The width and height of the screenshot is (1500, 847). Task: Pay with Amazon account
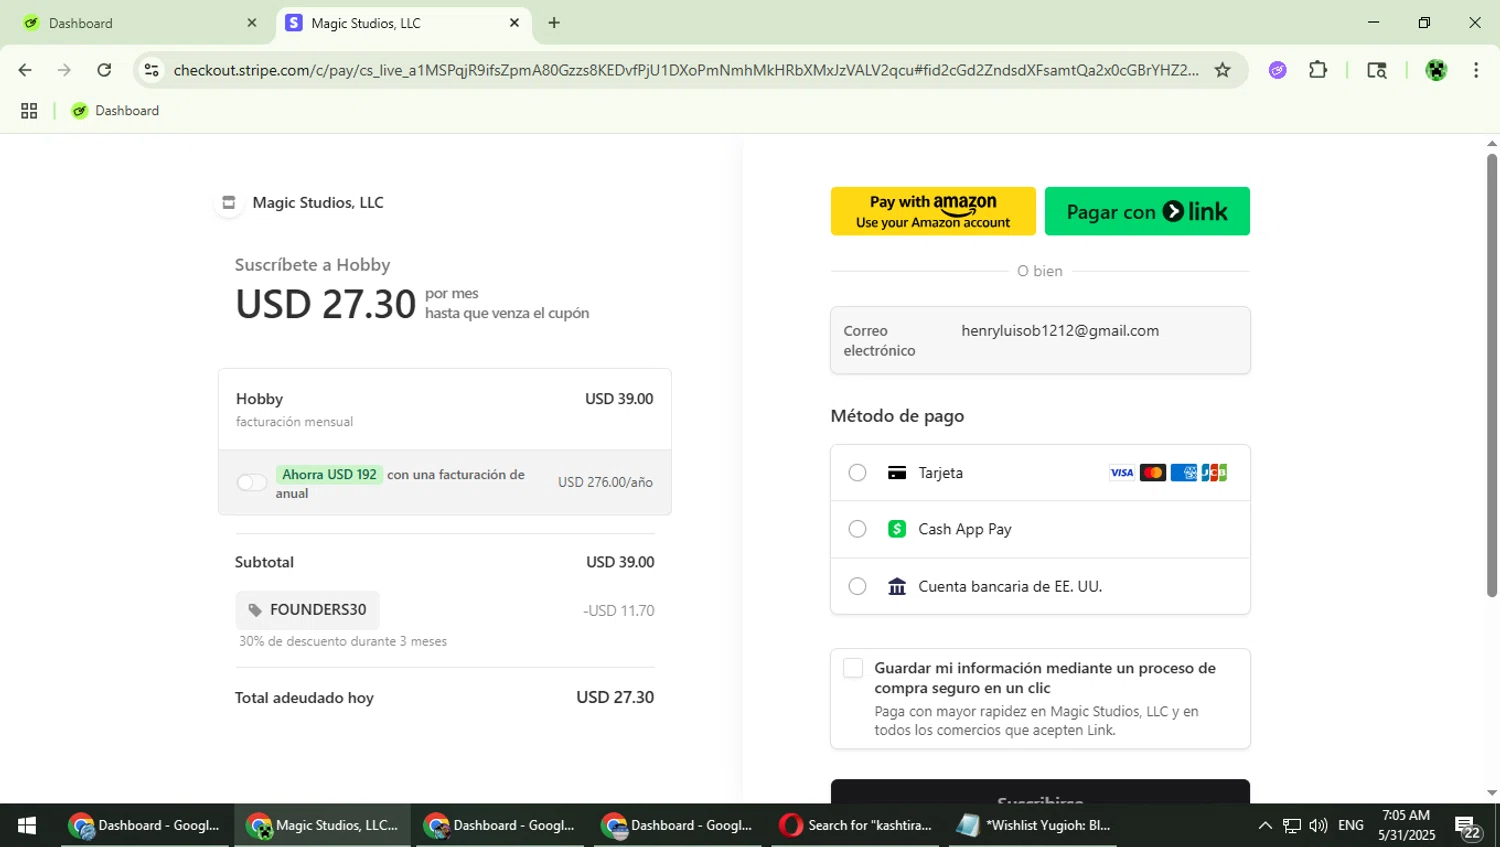point(933,211)
